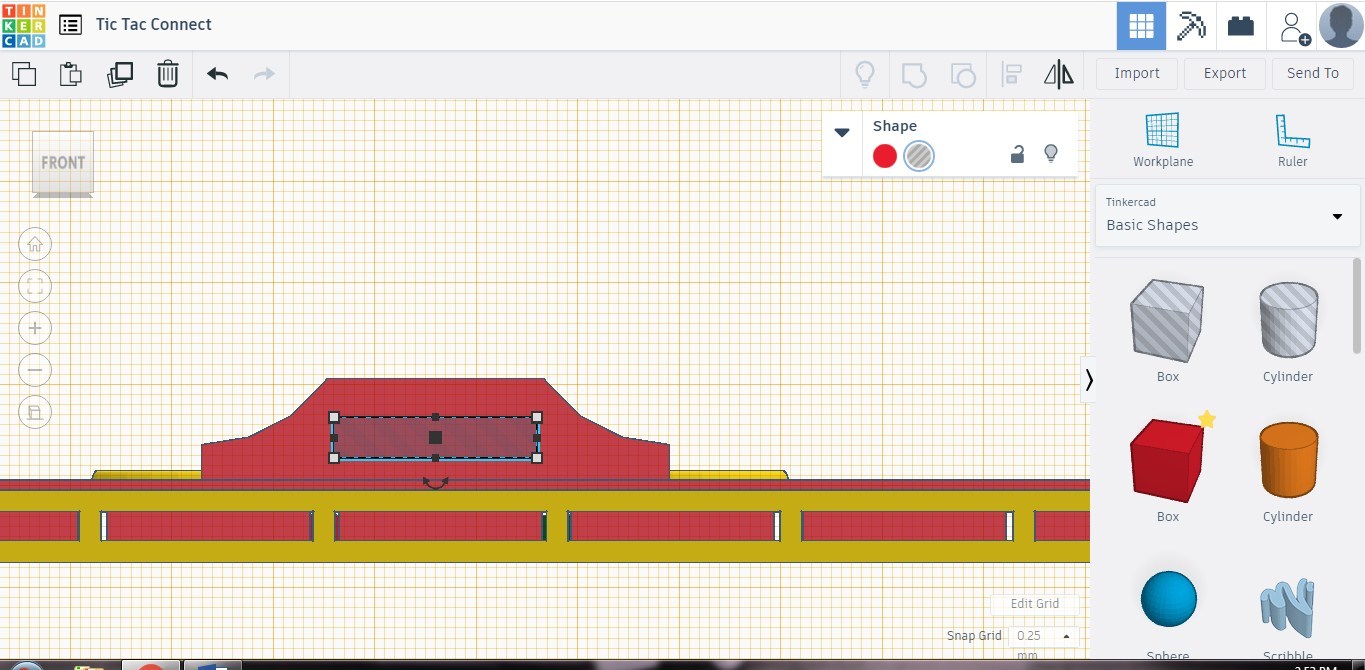Screen dimensions: 1365x670
Task: Select the Flip tool in the toolbar
Action: tap(1058, 73)
